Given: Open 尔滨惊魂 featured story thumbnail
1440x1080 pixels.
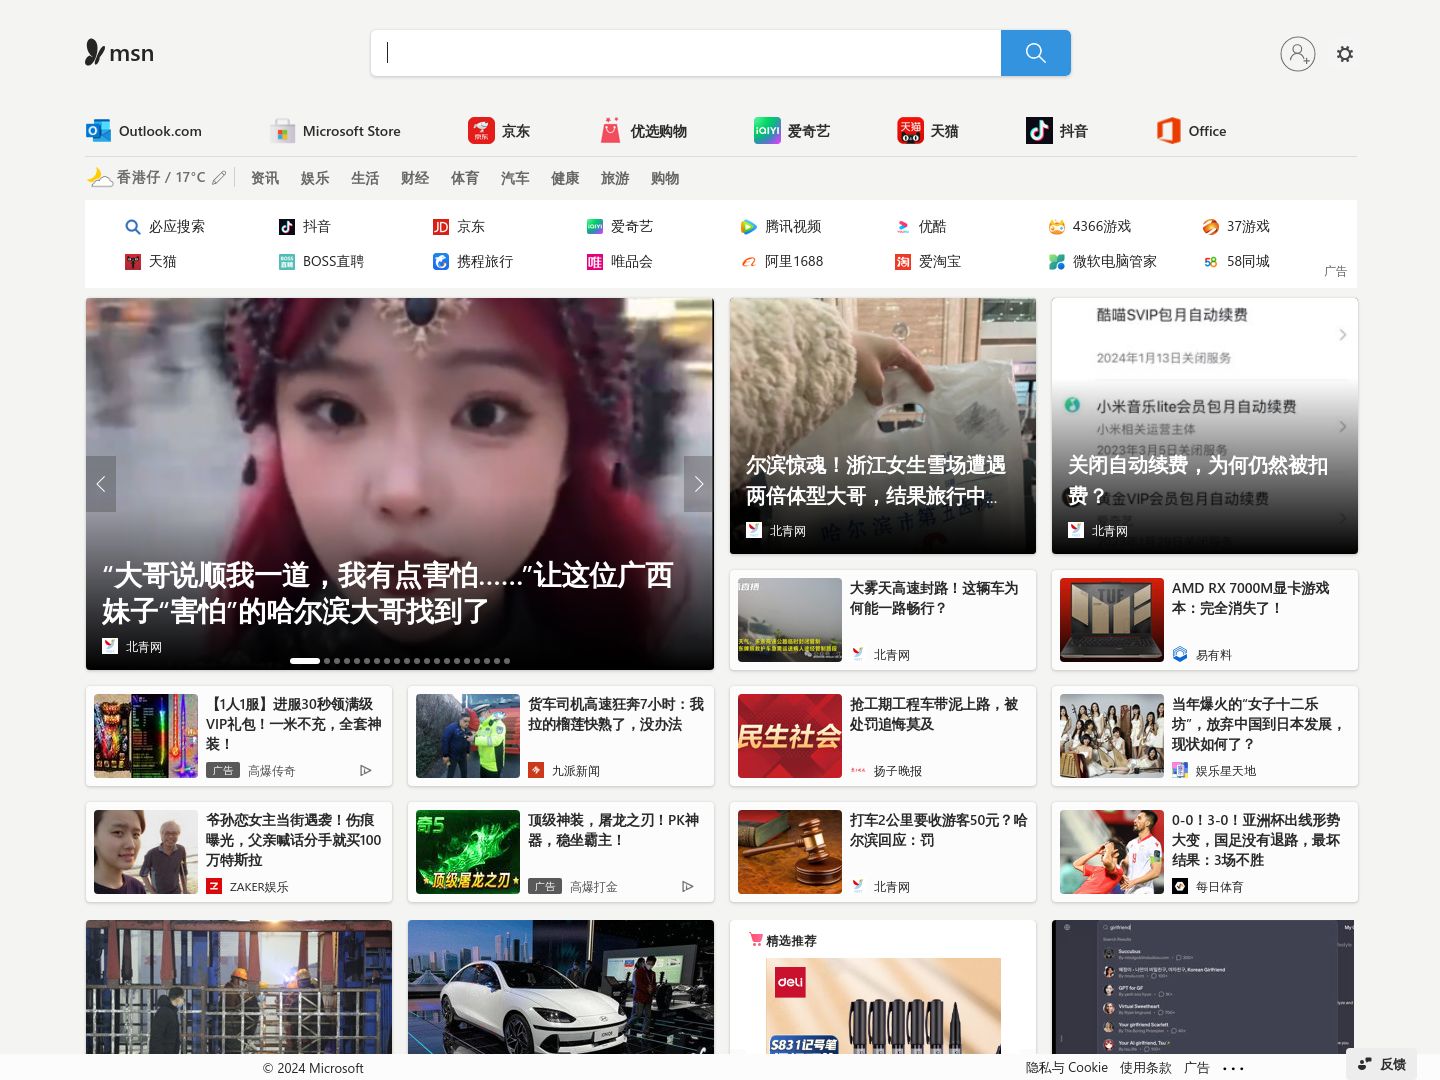Looking at the screenshot, I should click(883, 426).
